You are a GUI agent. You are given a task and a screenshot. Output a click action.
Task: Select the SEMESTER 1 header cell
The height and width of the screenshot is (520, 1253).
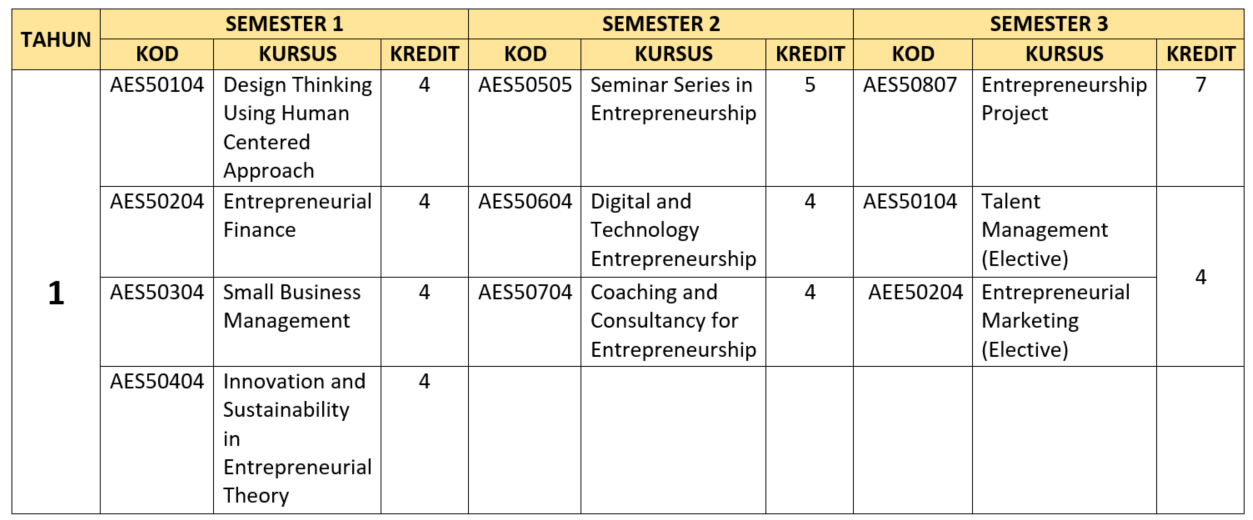[x=284, y=24]
